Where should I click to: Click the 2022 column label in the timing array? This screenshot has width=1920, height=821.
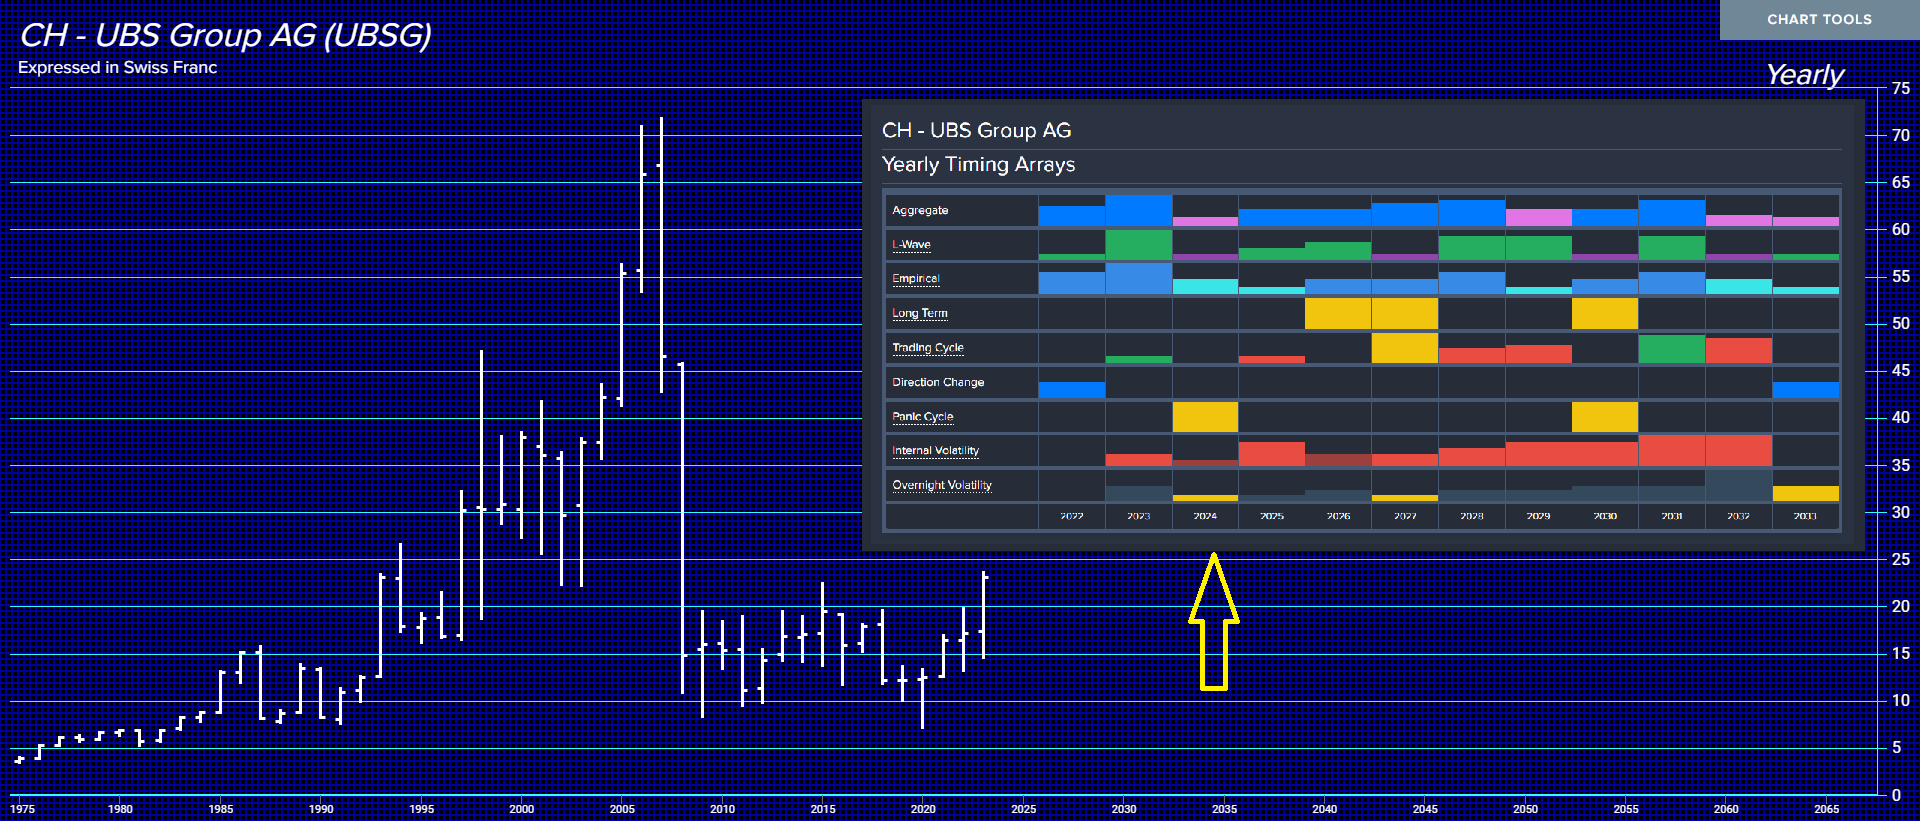(1072, 516)
